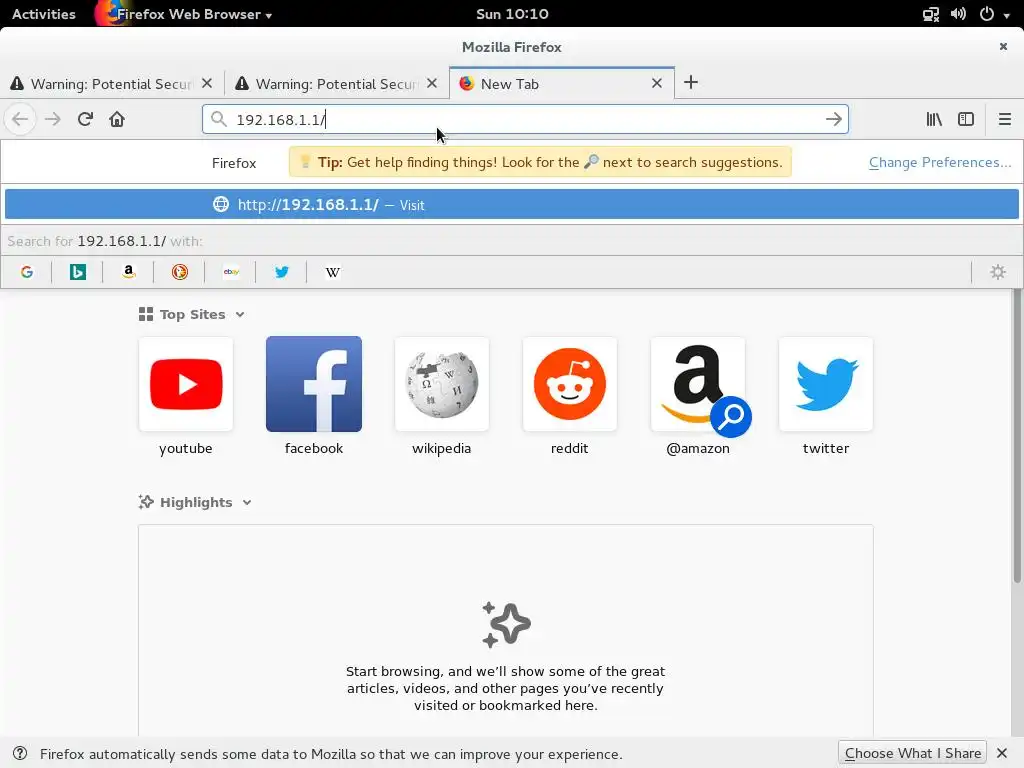The image size is (1024, 768).
Task: Click the globe icon on Visit row
Action: click(221, 204)
